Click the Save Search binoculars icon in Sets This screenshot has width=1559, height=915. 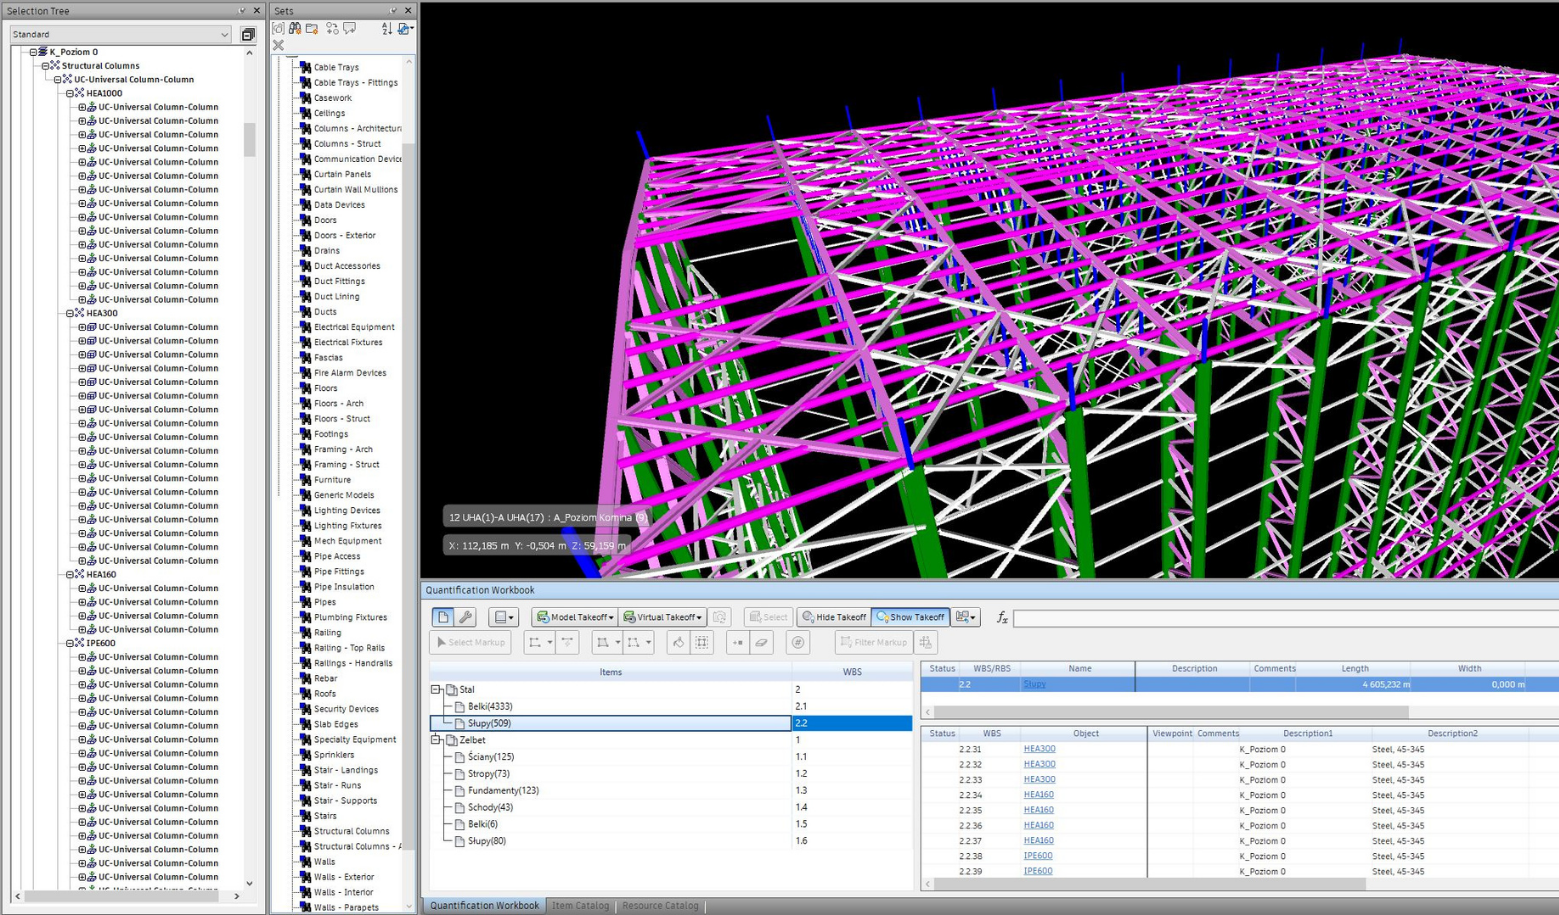[295, 29]
